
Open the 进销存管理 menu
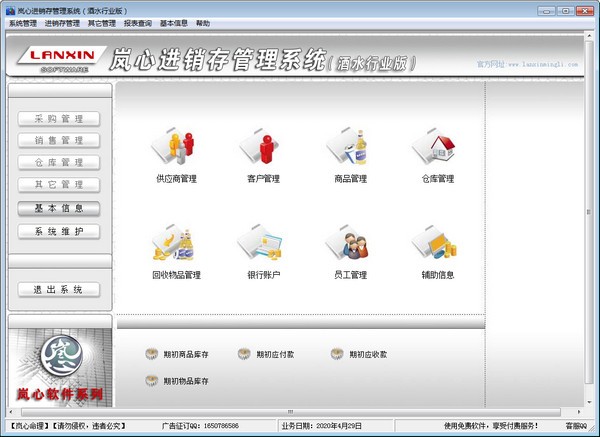click(x=62, y=23)
